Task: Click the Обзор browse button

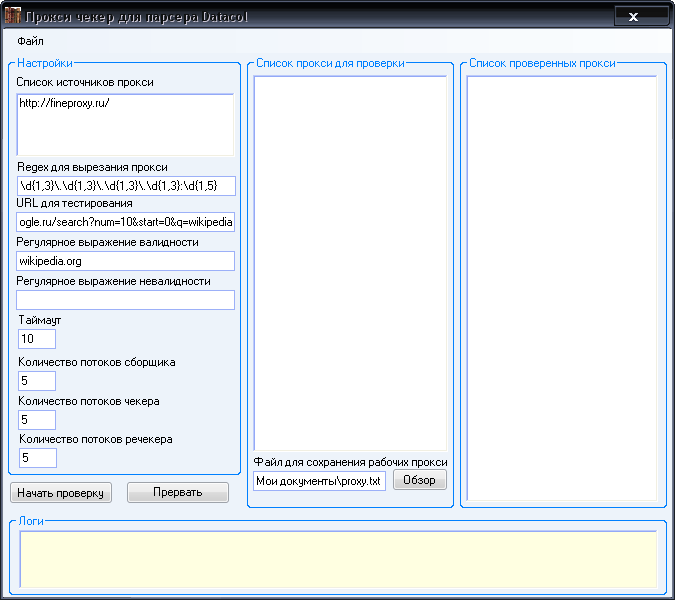Action: [419, 481]
